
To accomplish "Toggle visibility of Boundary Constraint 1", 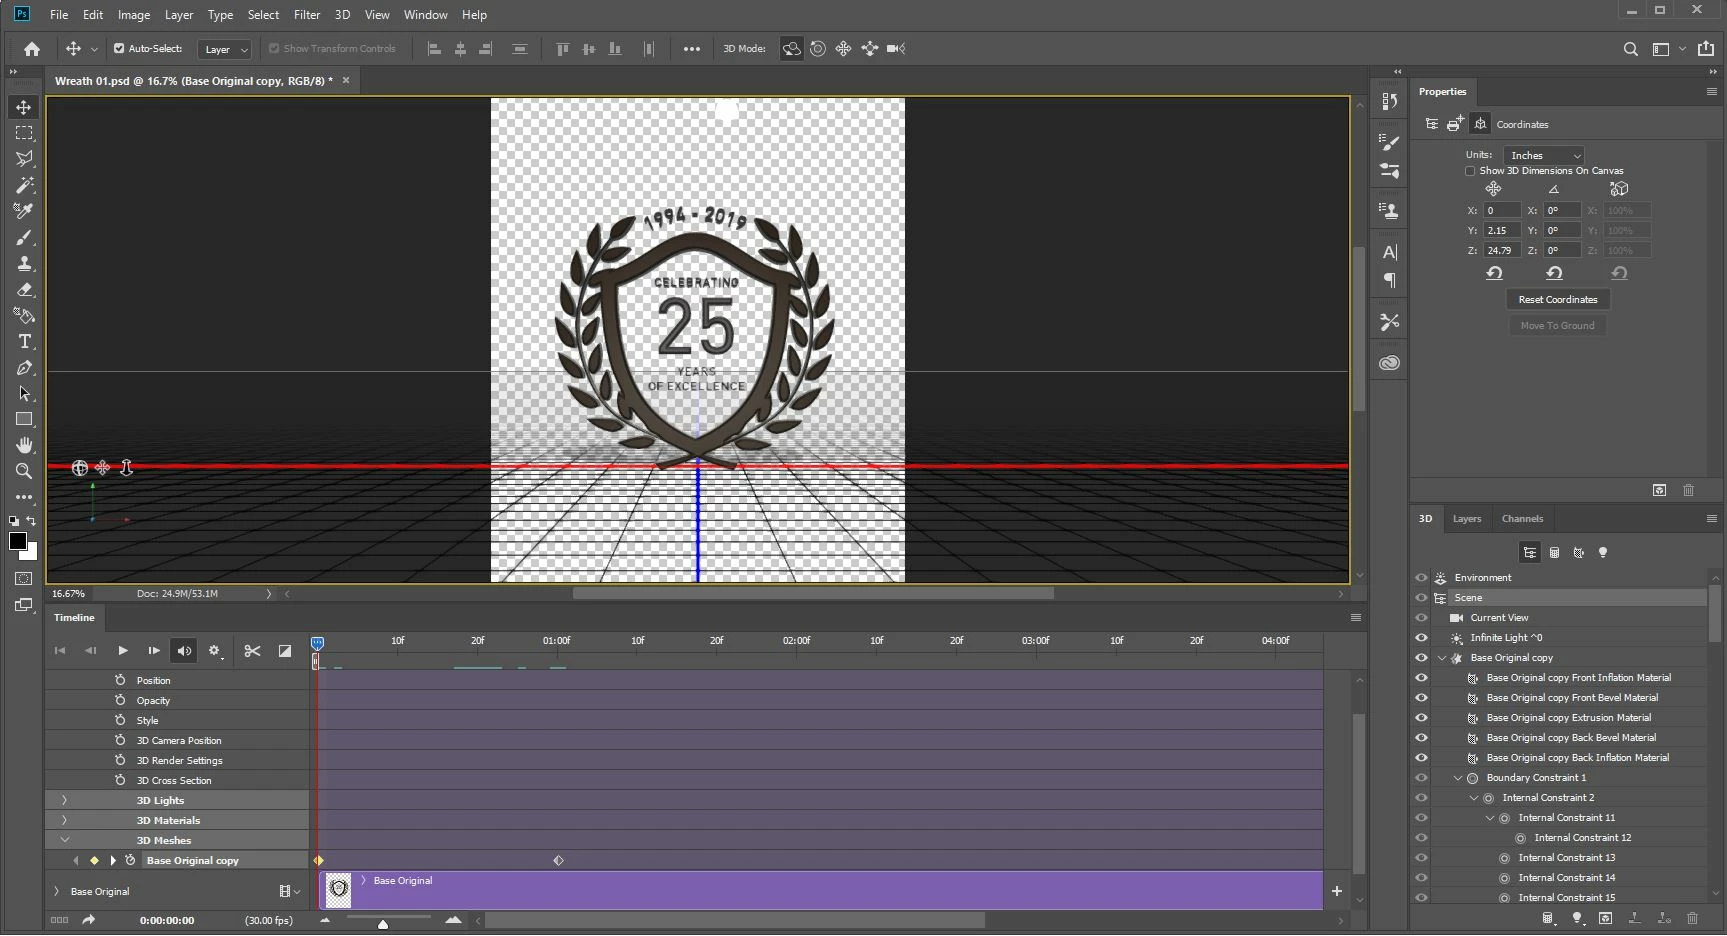I will pyautogui.click(x=1421, y=778).
